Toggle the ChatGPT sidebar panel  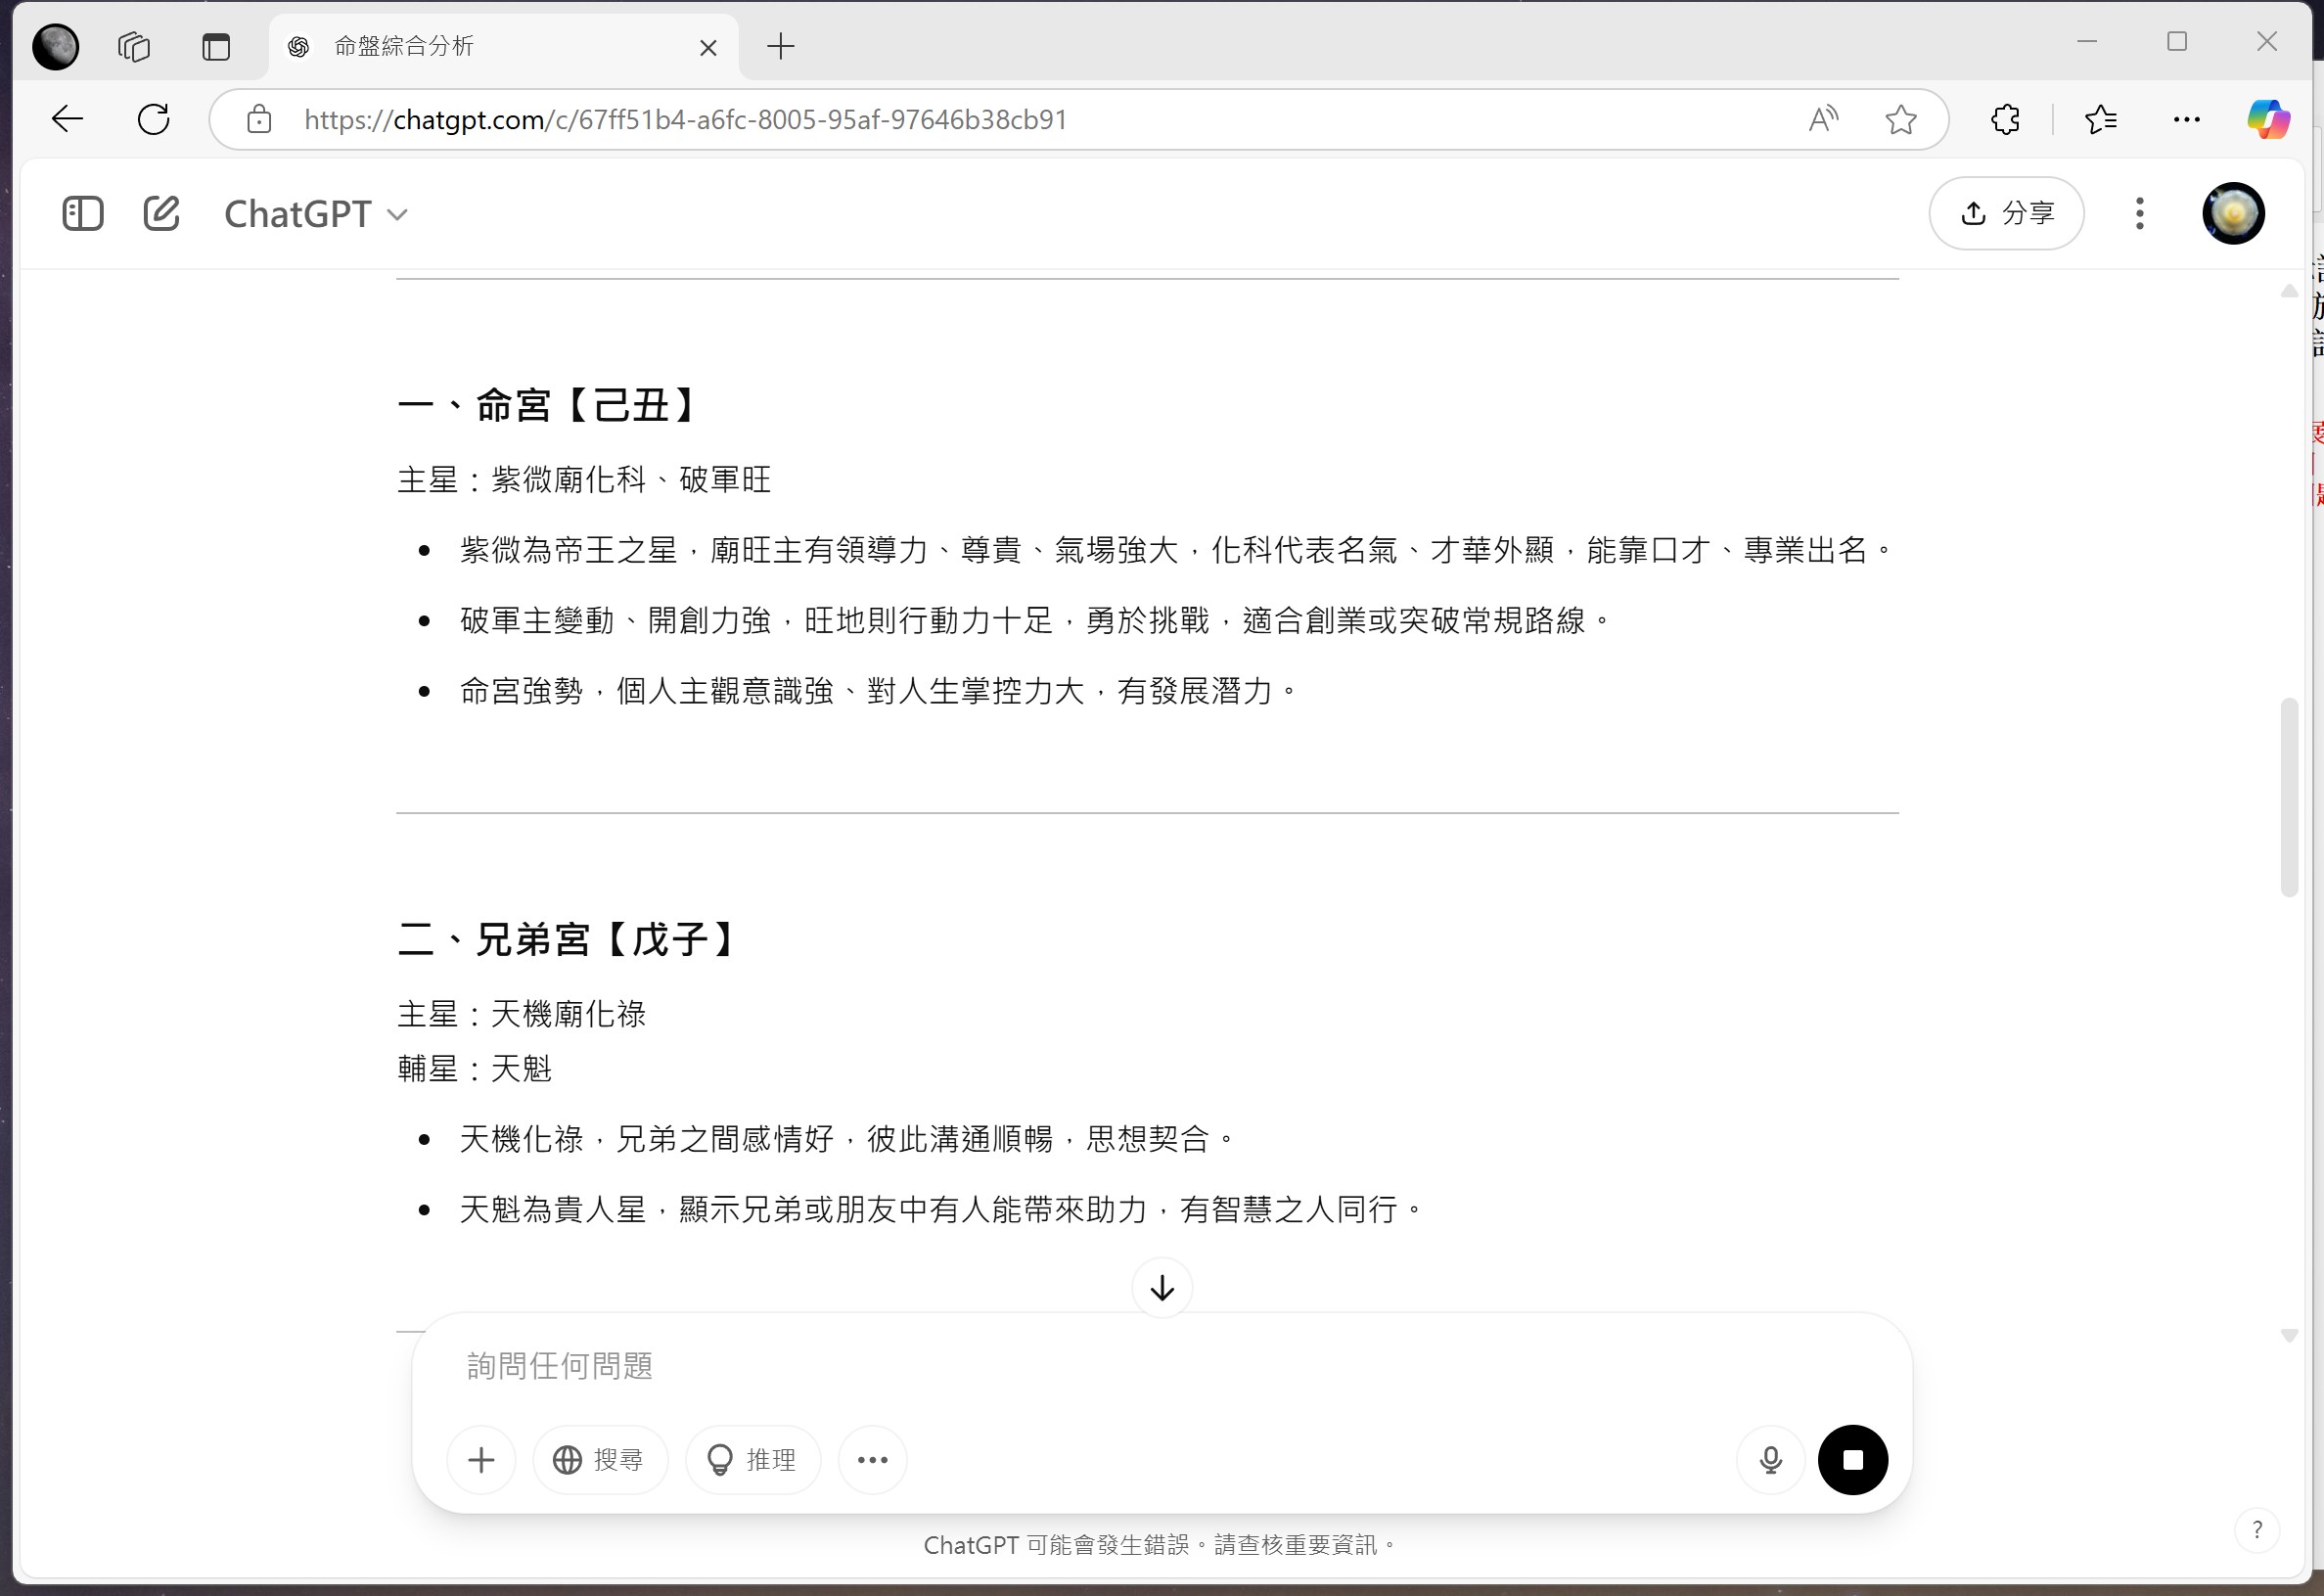click(x=82, y=213)
